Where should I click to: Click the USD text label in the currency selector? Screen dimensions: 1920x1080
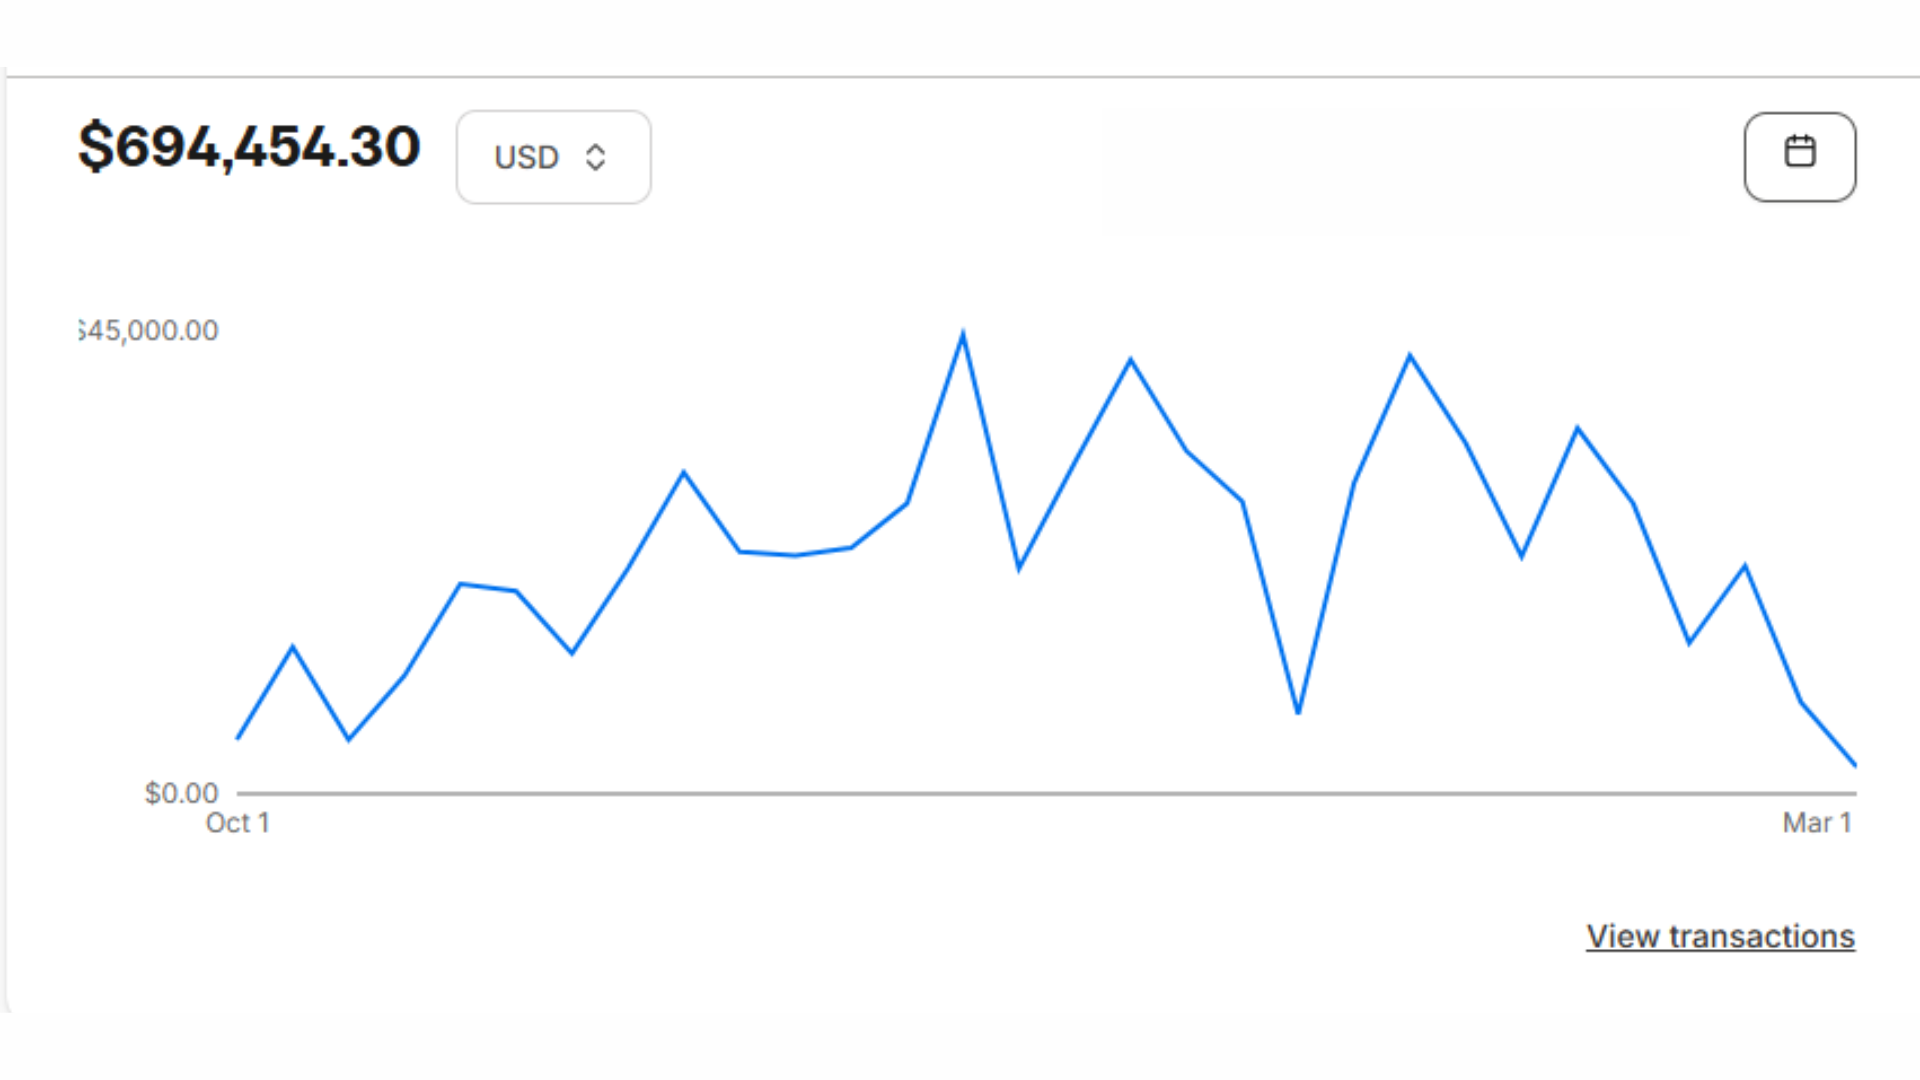pos(526,158)
